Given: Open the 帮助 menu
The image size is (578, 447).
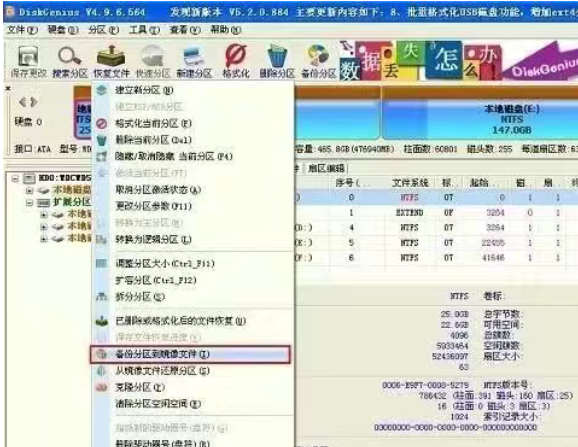Looking at the screenshot, I should [226, 29].
